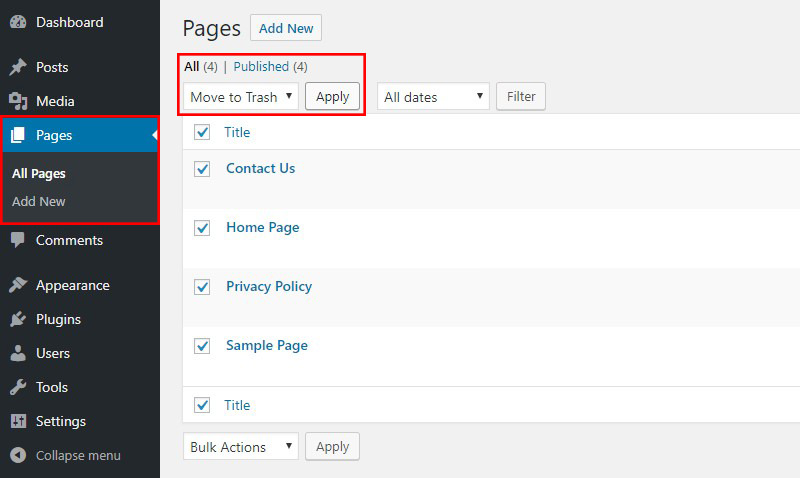
Task: Click the Collapse menu arrow icon
Action: coord(18,455)
